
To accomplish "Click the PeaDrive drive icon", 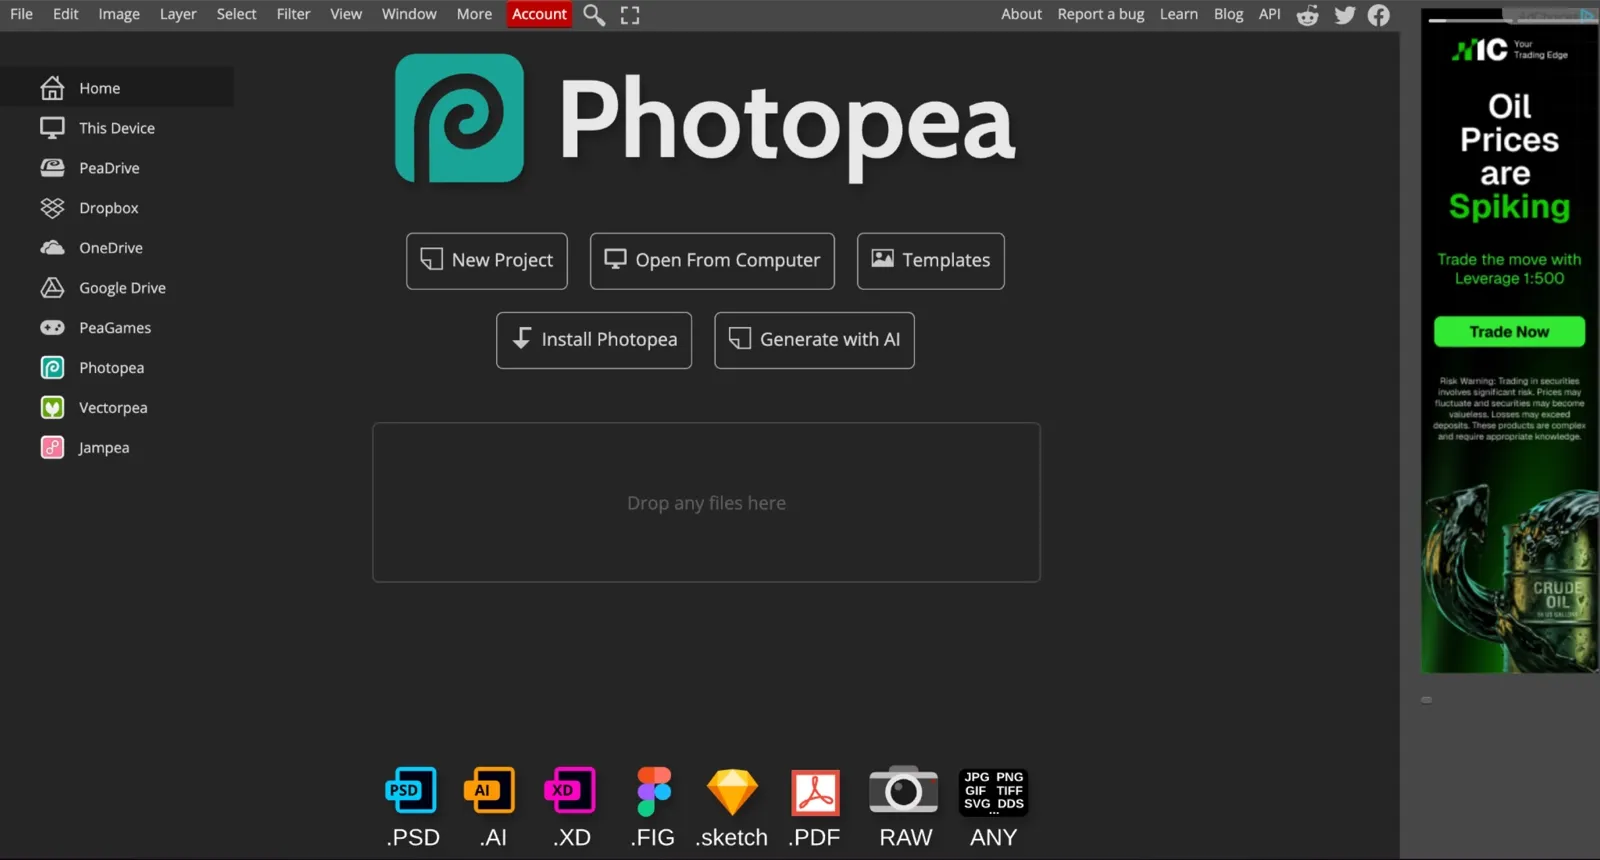I will pos(52,168).
